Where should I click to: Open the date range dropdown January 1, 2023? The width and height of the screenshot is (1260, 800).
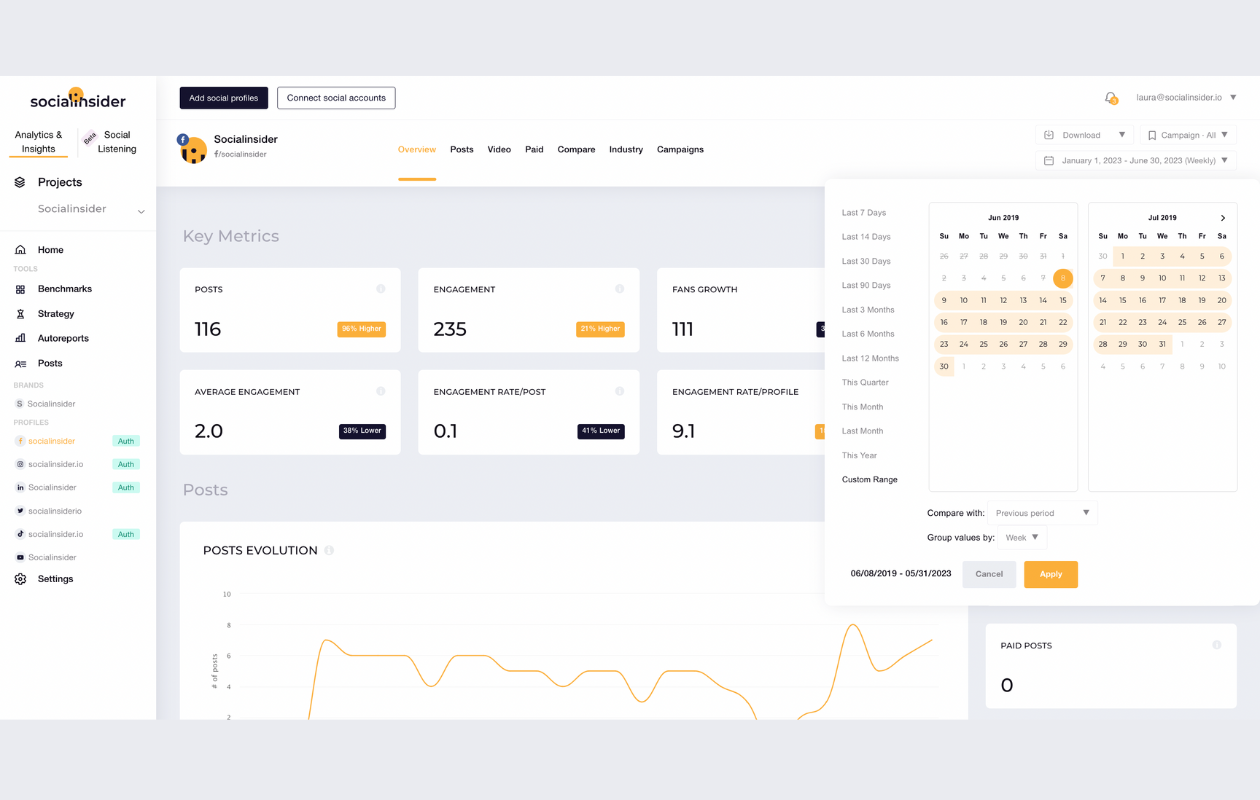click(x=1136, y=160)
